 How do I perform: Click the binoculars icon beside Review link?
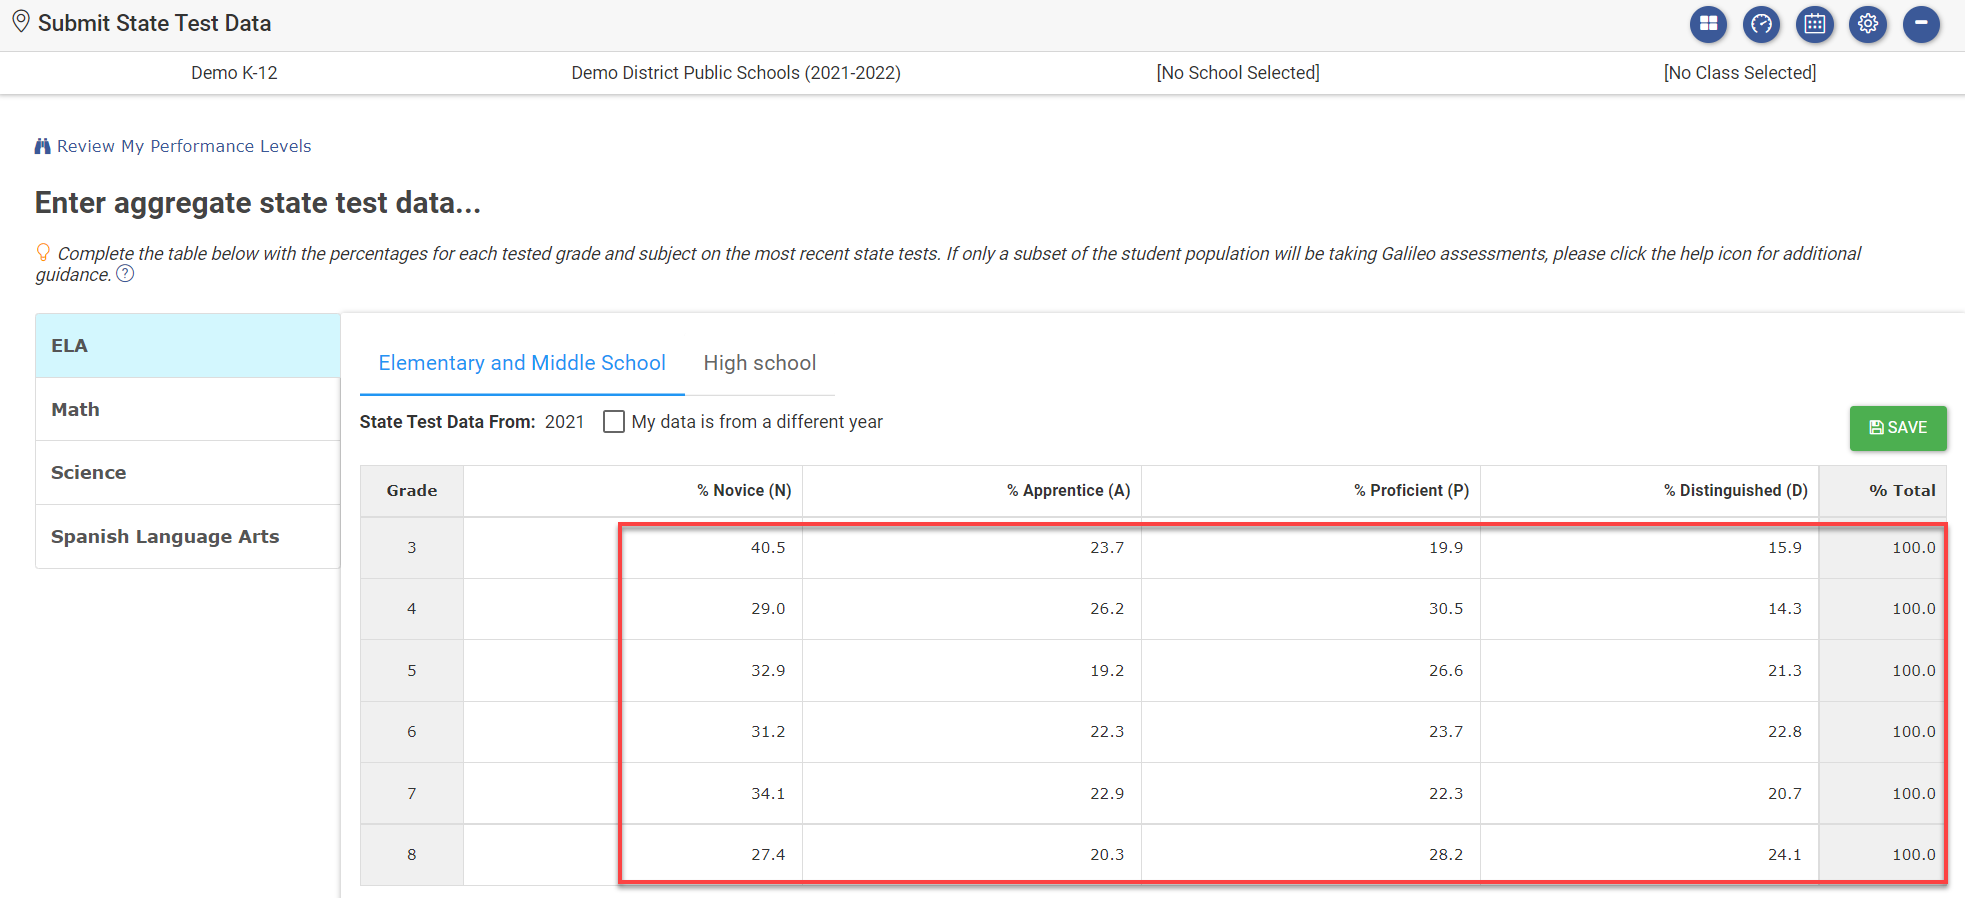click(42, 146)
